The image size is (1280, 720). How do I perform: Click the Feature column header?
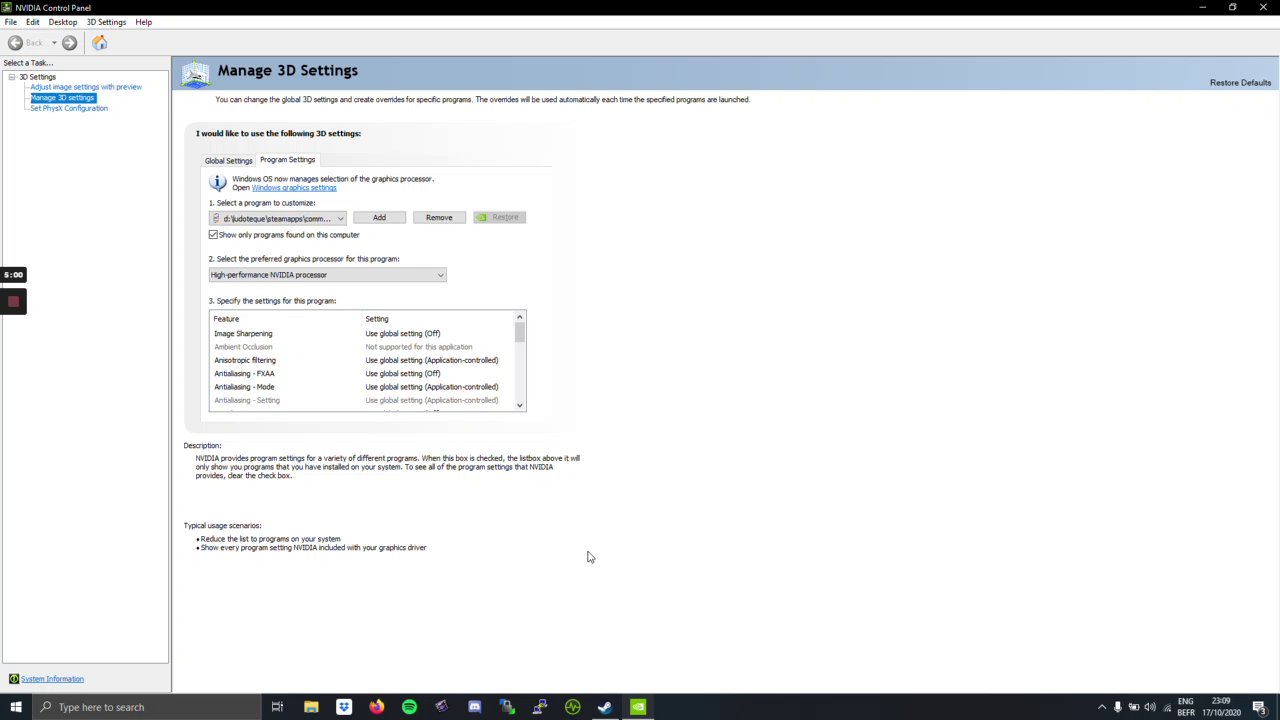tap(226, 319)
